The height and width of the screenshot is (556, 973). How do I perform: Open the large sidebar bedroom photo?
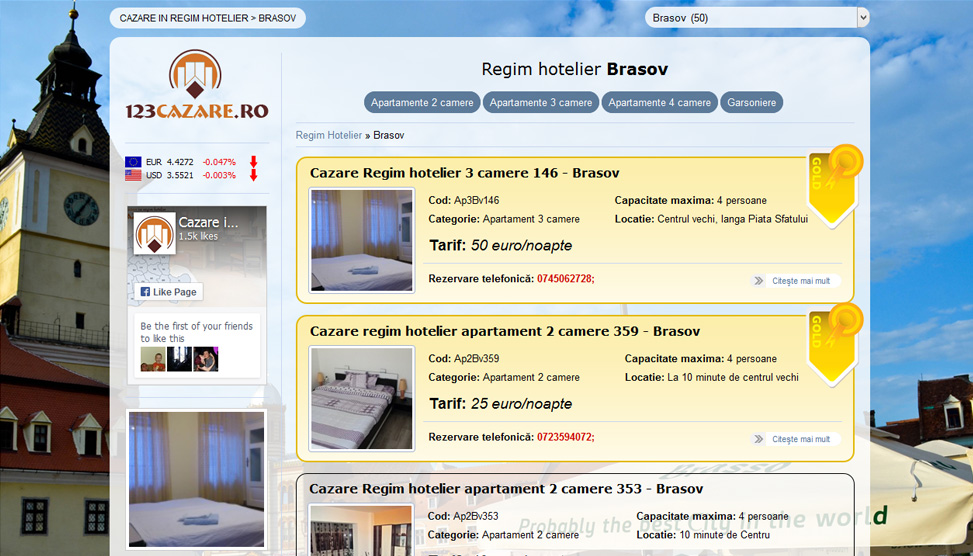197,479
